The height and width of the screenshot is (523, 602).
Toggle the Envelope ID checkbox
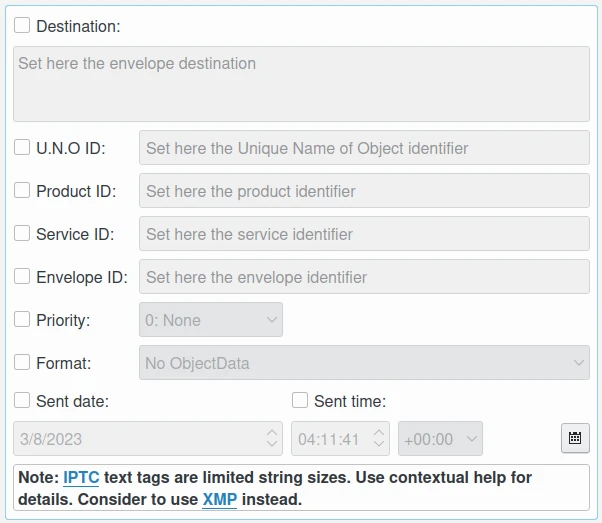click(22, 277)
